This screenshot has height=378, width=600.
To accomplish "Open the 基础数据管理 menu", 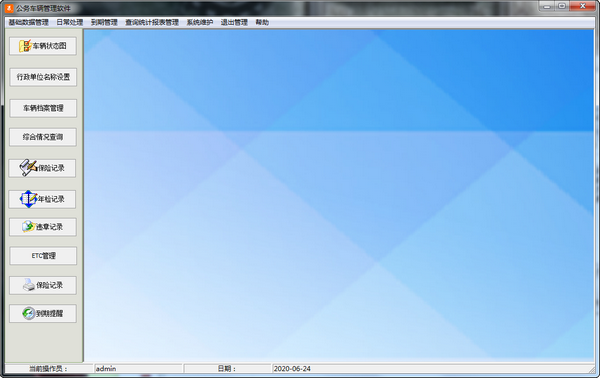I will pyautogui.click(x=29, y=22).
